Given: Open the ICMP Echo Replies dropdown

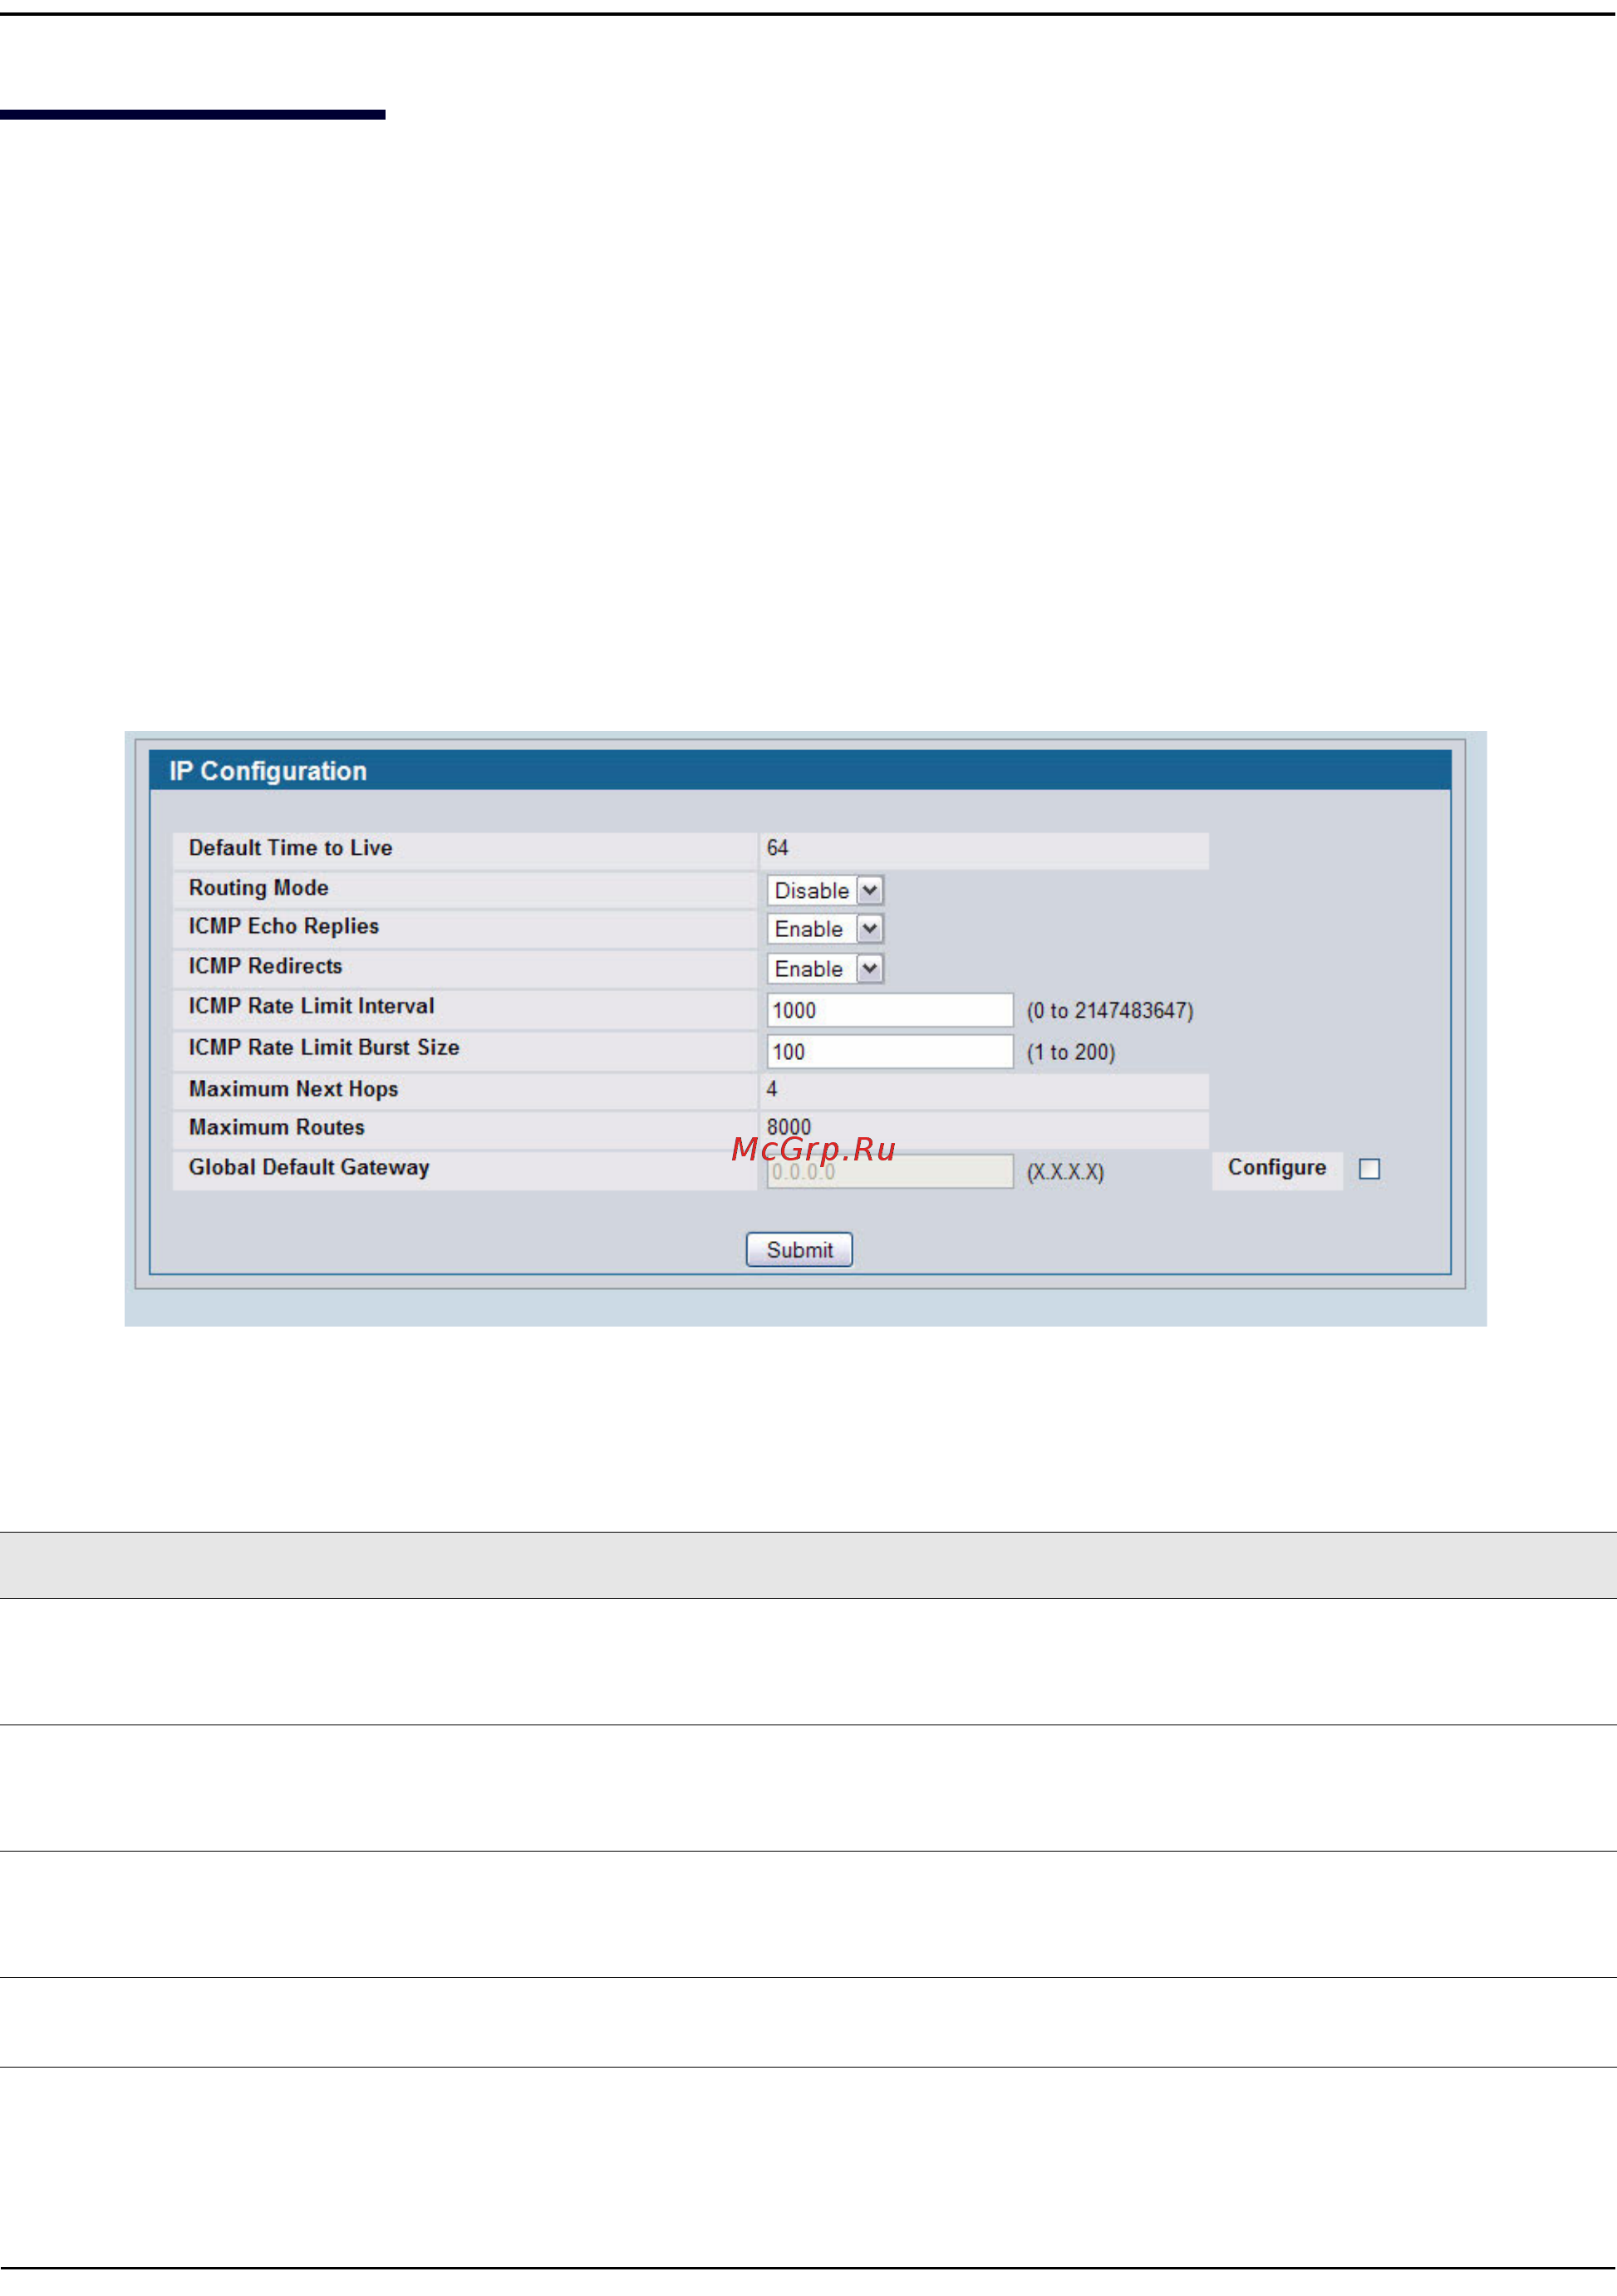Looking at the screenshot, I should tap(825, 929).
